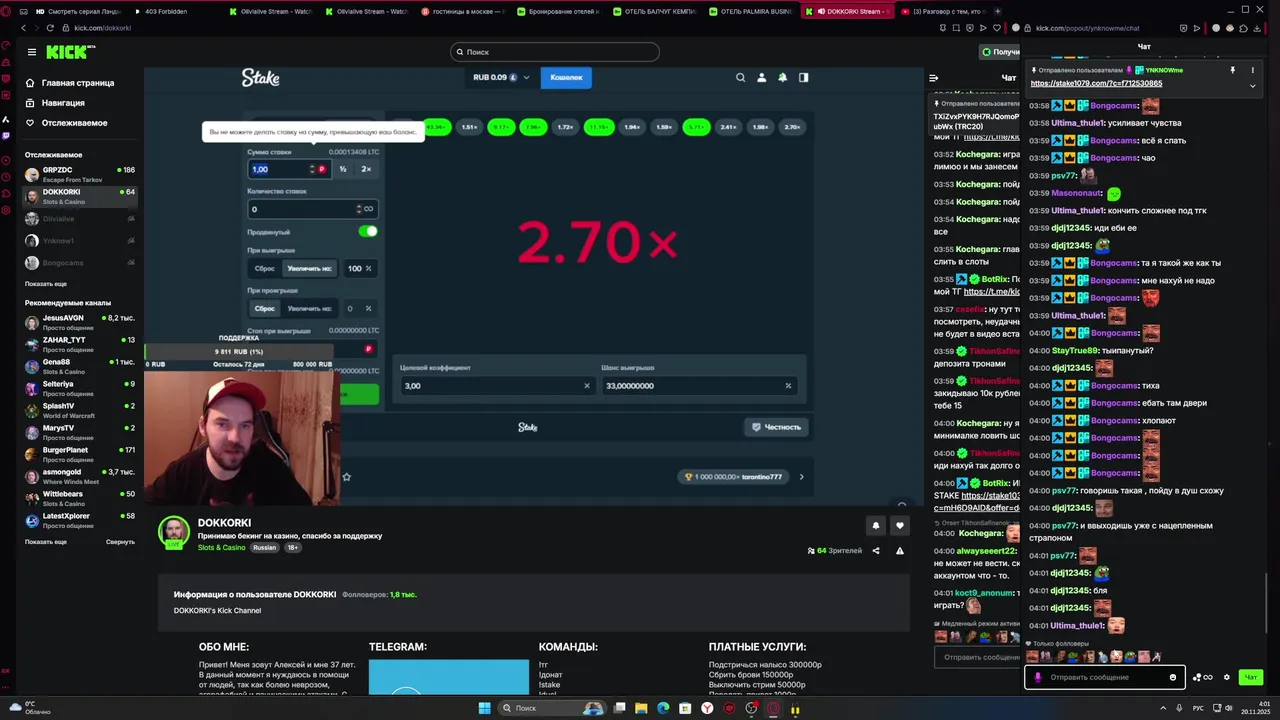The width and height of the screenshot is (1280, 720).
Task: Open GRPZDC channel in sidebar
Action: point(80,174)
